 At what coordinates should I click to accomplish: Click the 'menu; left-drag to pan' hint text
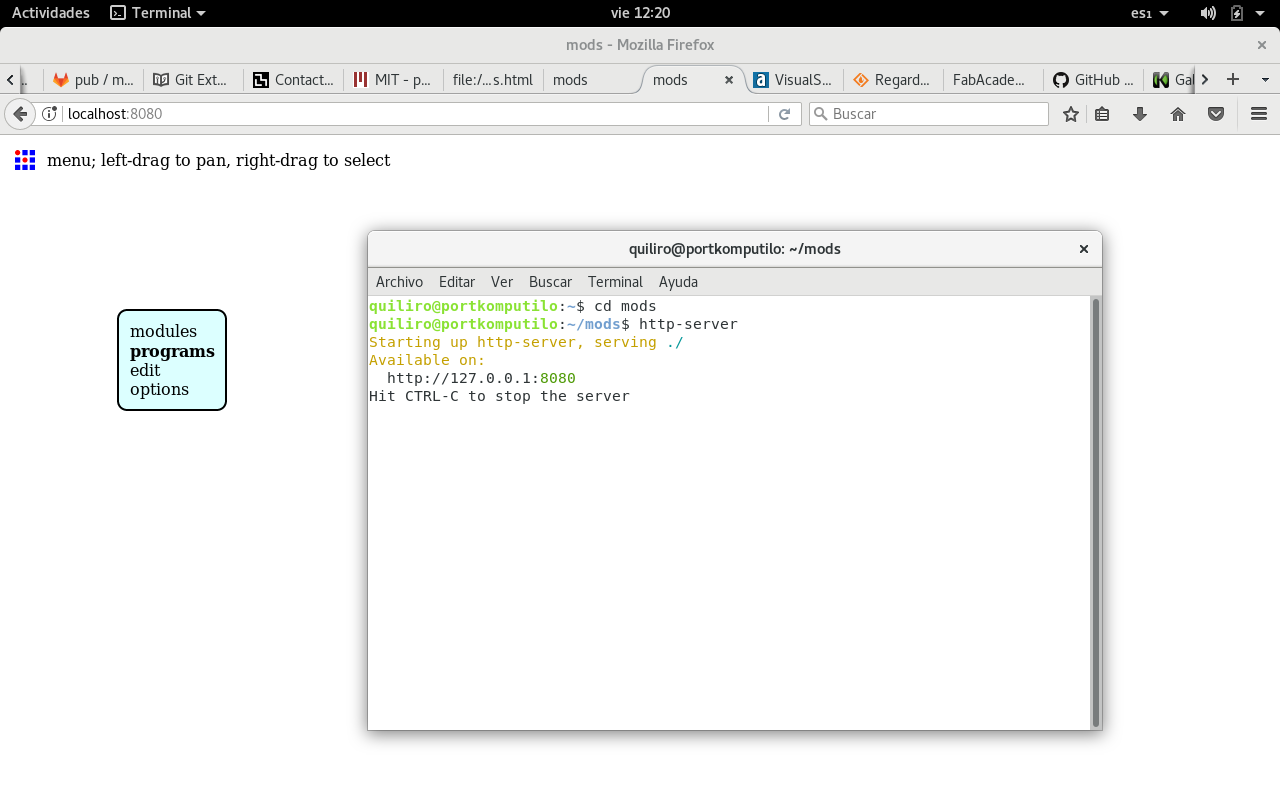(218, 160)
